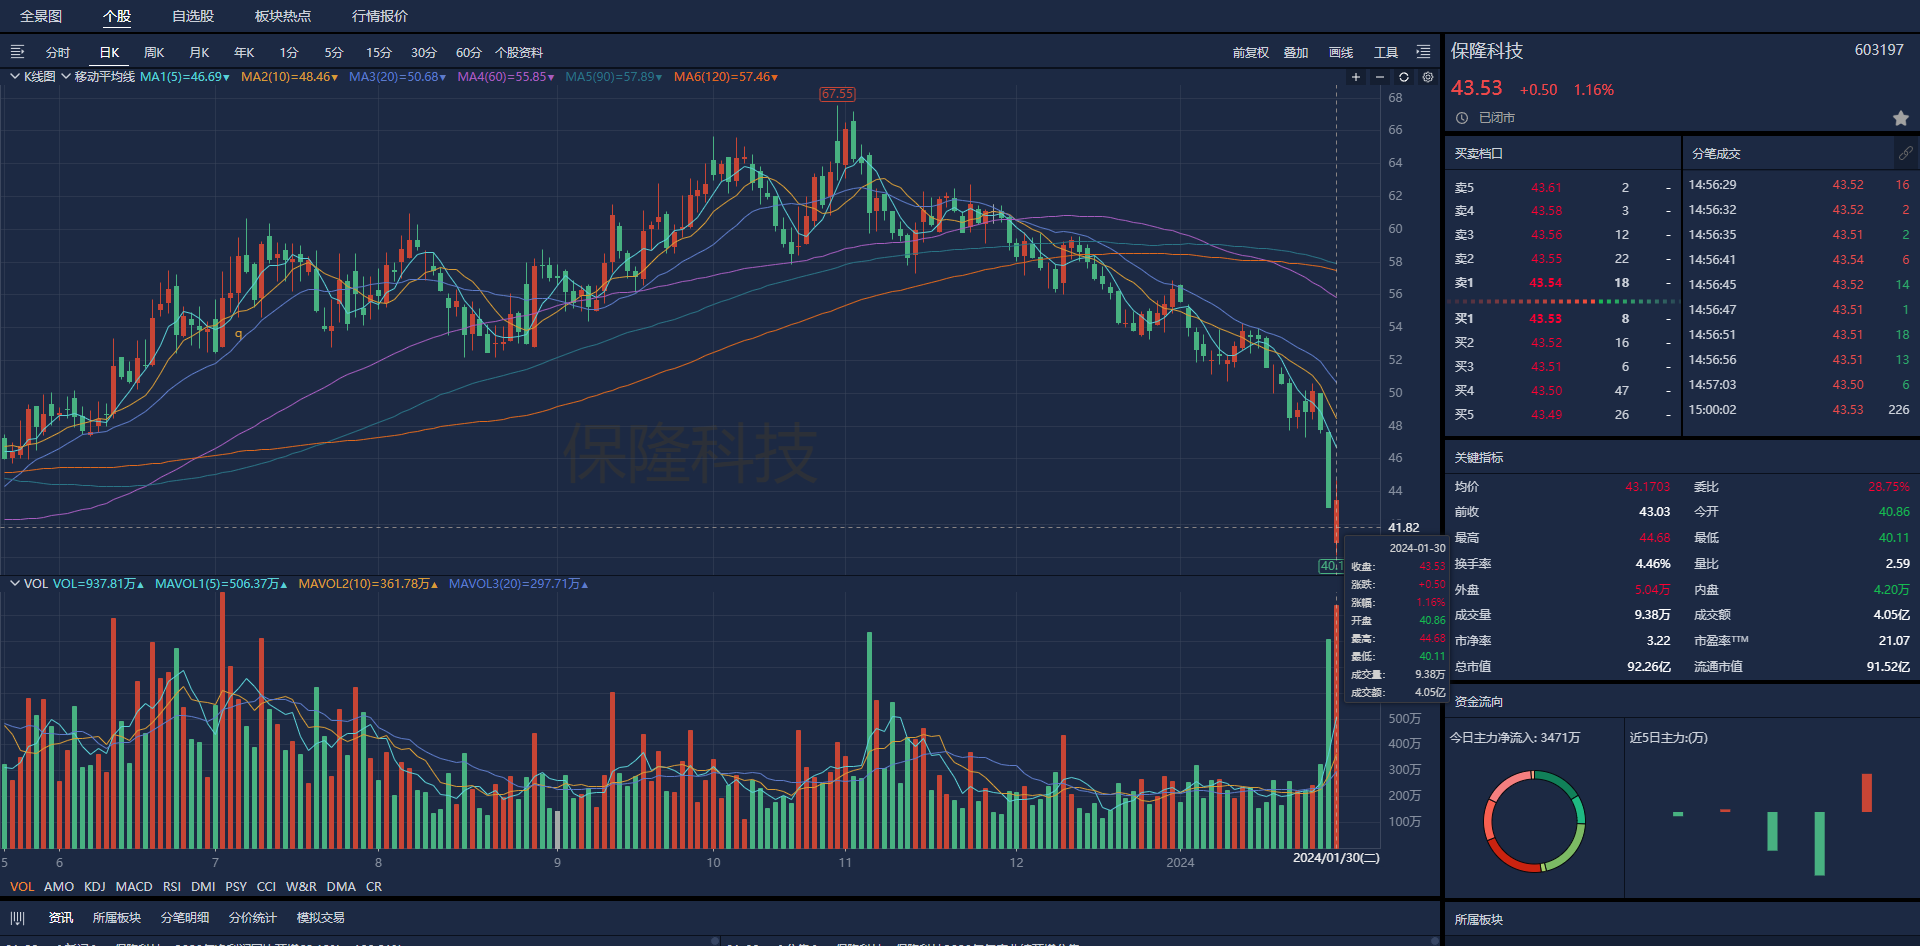This screenshot has width=1920, height=946.
Task: Open the 自选股 top menu
Action: (193, 16)
